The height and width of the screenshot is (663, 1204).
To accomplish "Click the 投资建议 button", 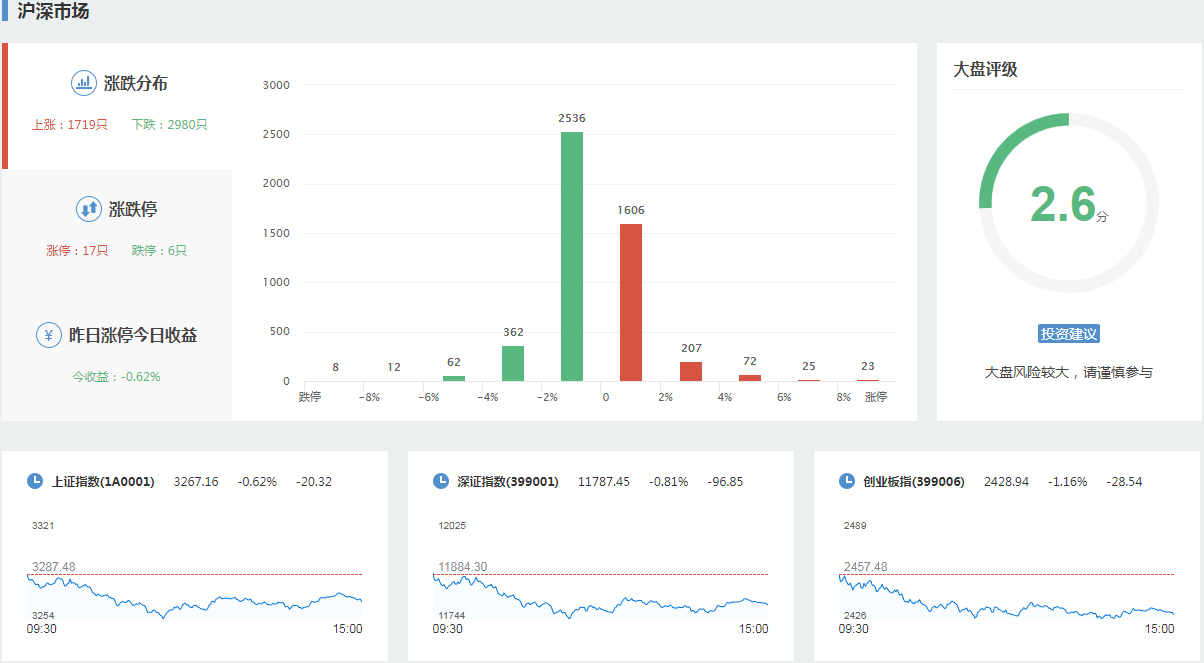I will [1069, 334].
